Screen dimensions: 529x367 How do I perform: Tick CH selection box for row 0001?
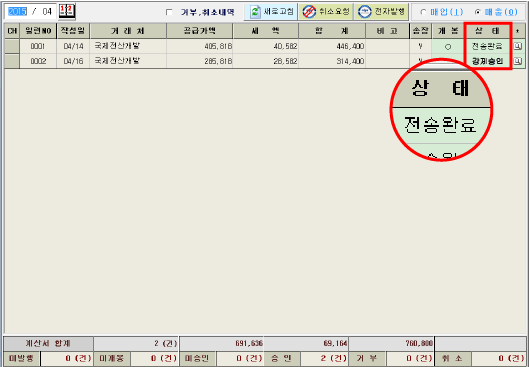[x=12, y=46]
